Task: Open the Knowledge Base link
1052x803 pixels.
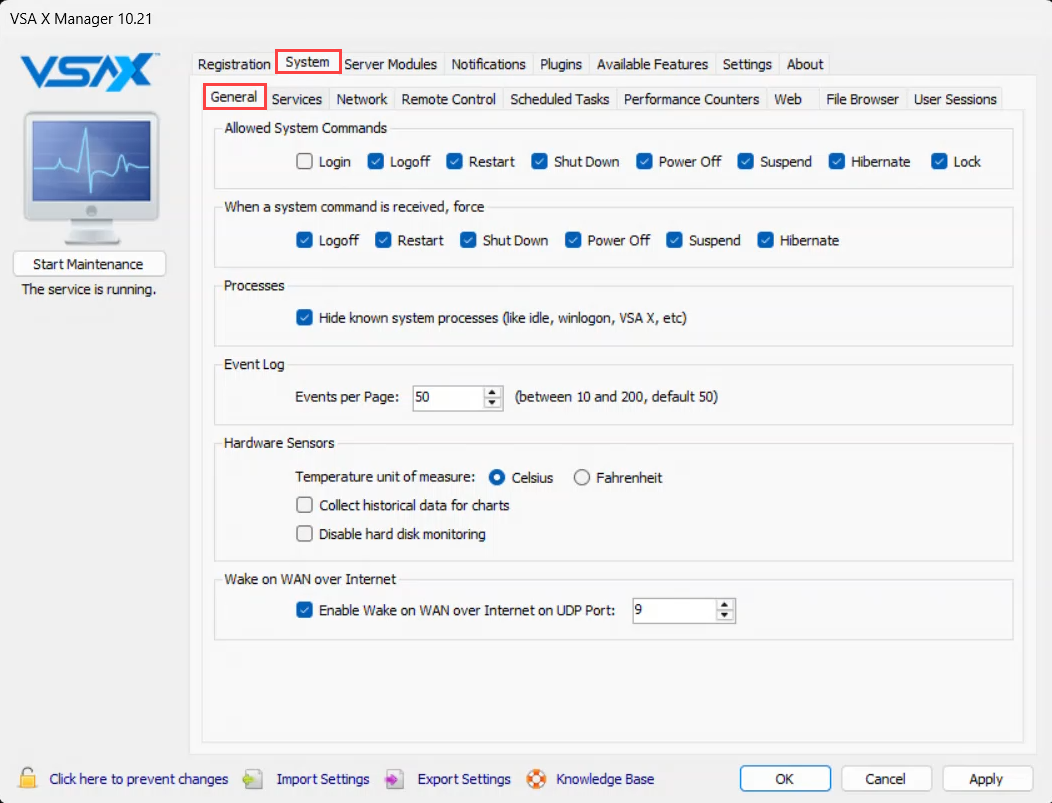Action: [x=604, y=779]
